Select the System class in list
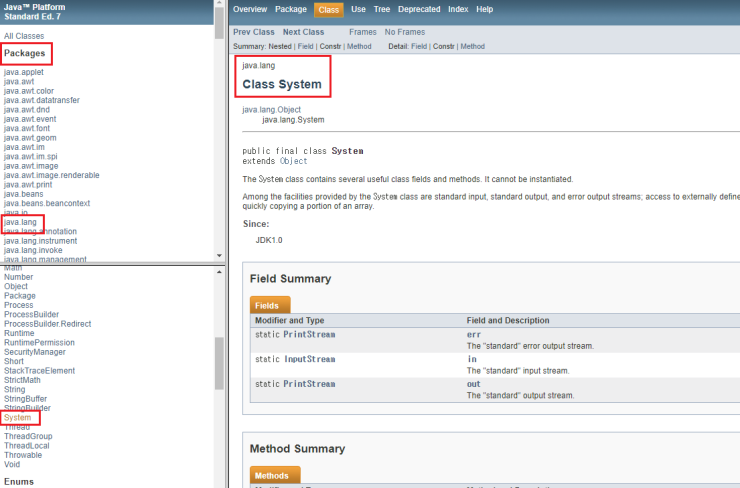The height and width of the screenshot is (488, 740). point(17,418)
